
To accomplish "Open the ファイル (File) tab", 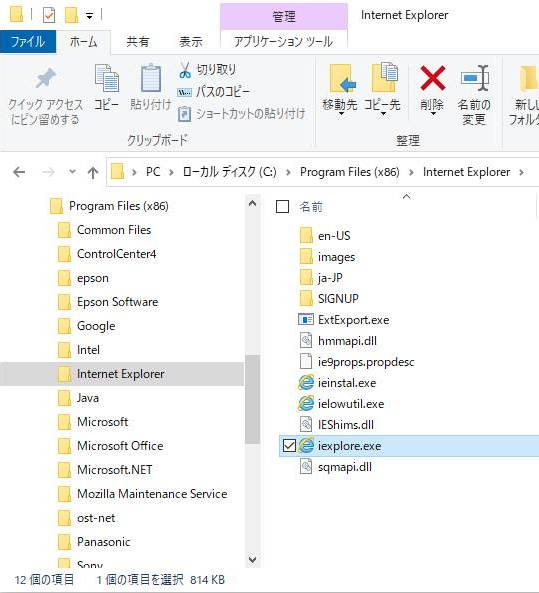I will pos(28,41).
